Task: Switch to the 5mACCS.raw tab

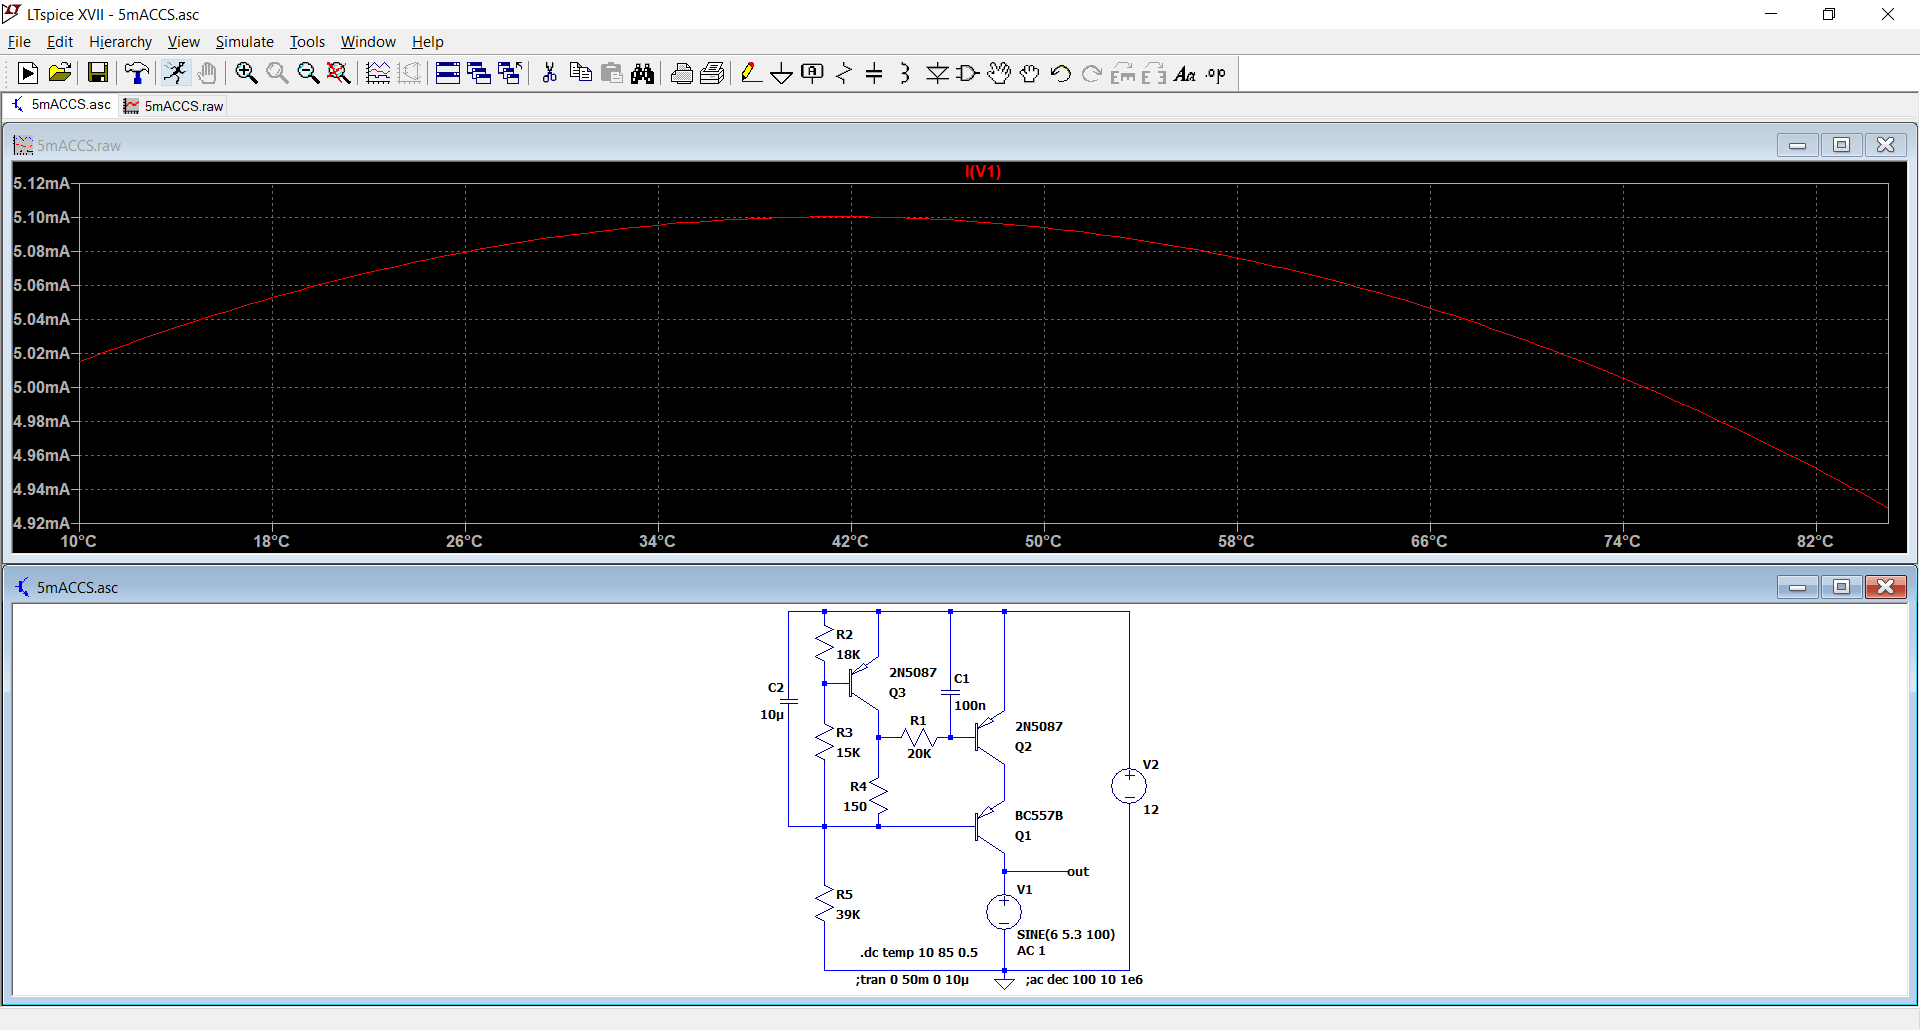Action: pos(174,106)
